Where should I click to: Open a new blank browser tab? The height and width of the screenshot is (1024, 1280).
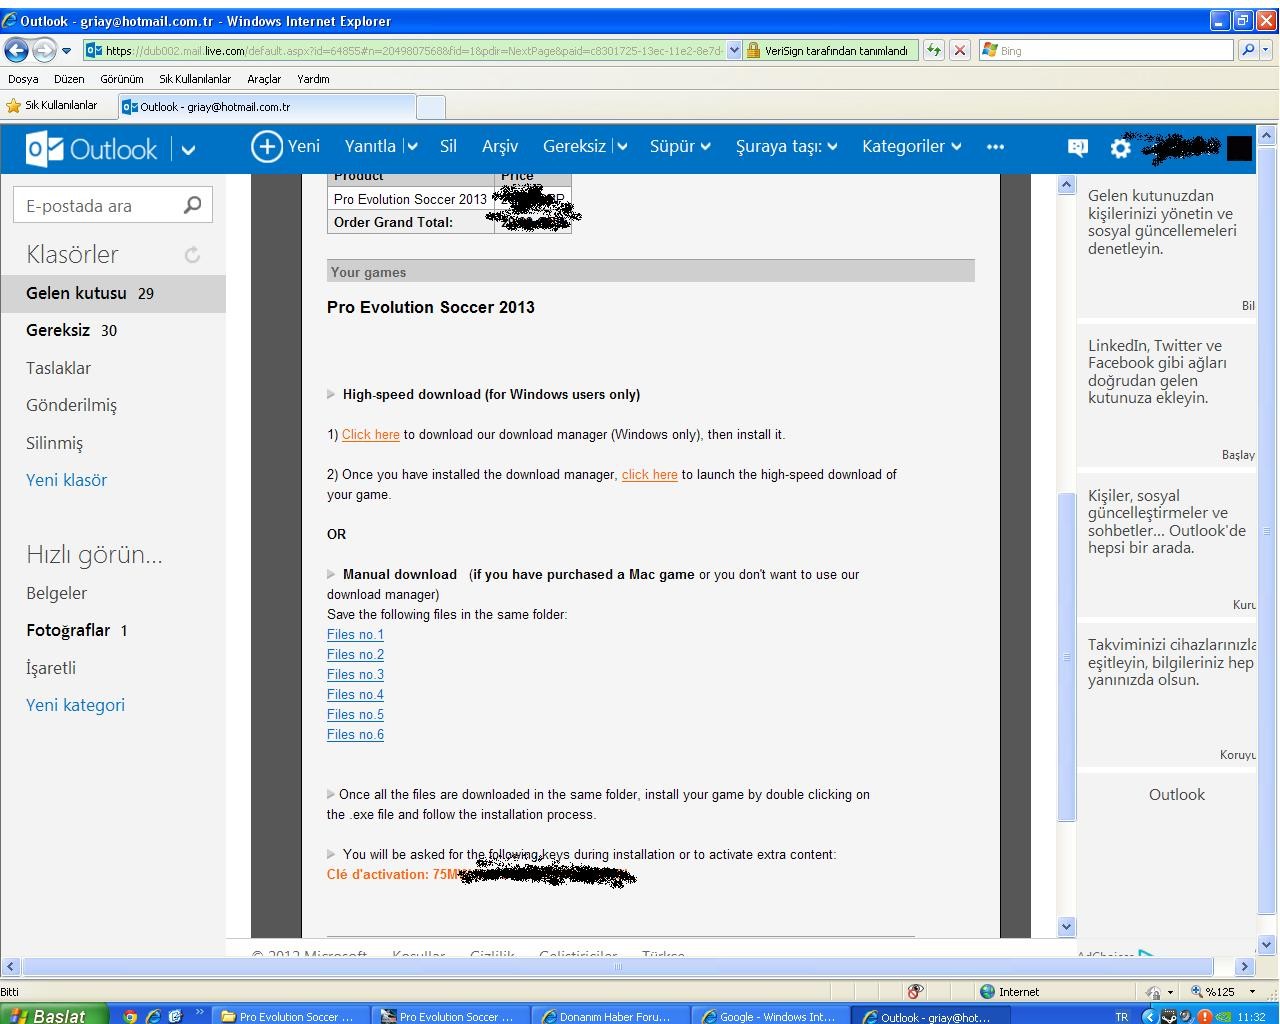430,107
